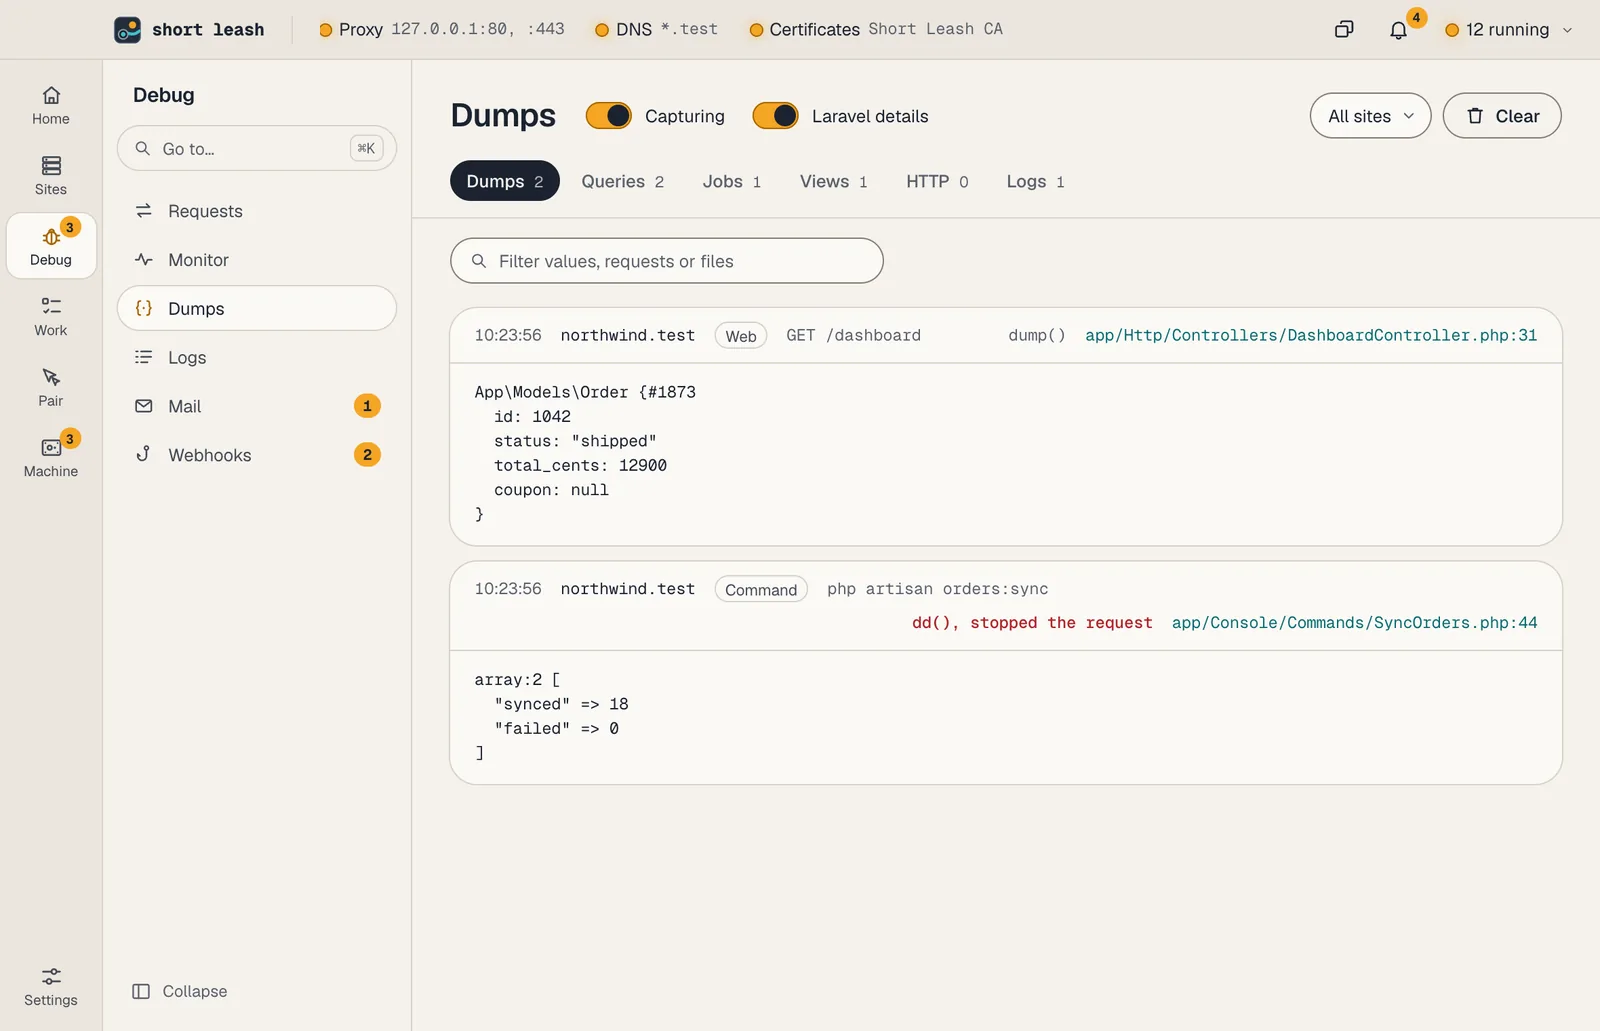Expand the 12 running services dropdown
The height and width of the screenshot is (1031, 1600).
tap(1509, 30)
